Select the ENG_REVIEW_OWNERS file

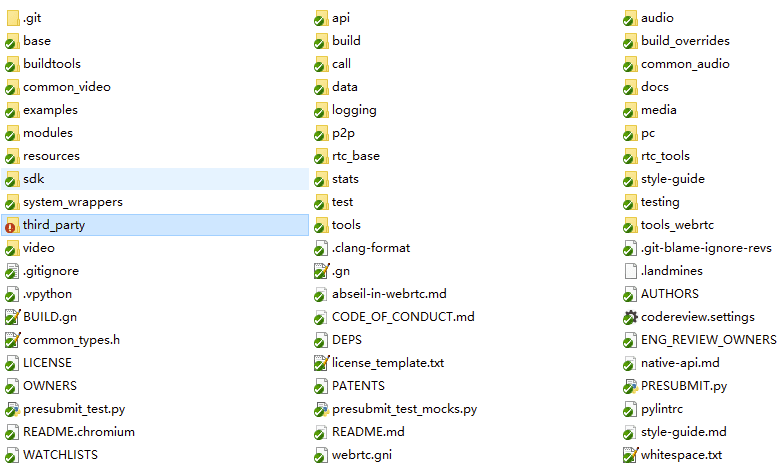708,340
